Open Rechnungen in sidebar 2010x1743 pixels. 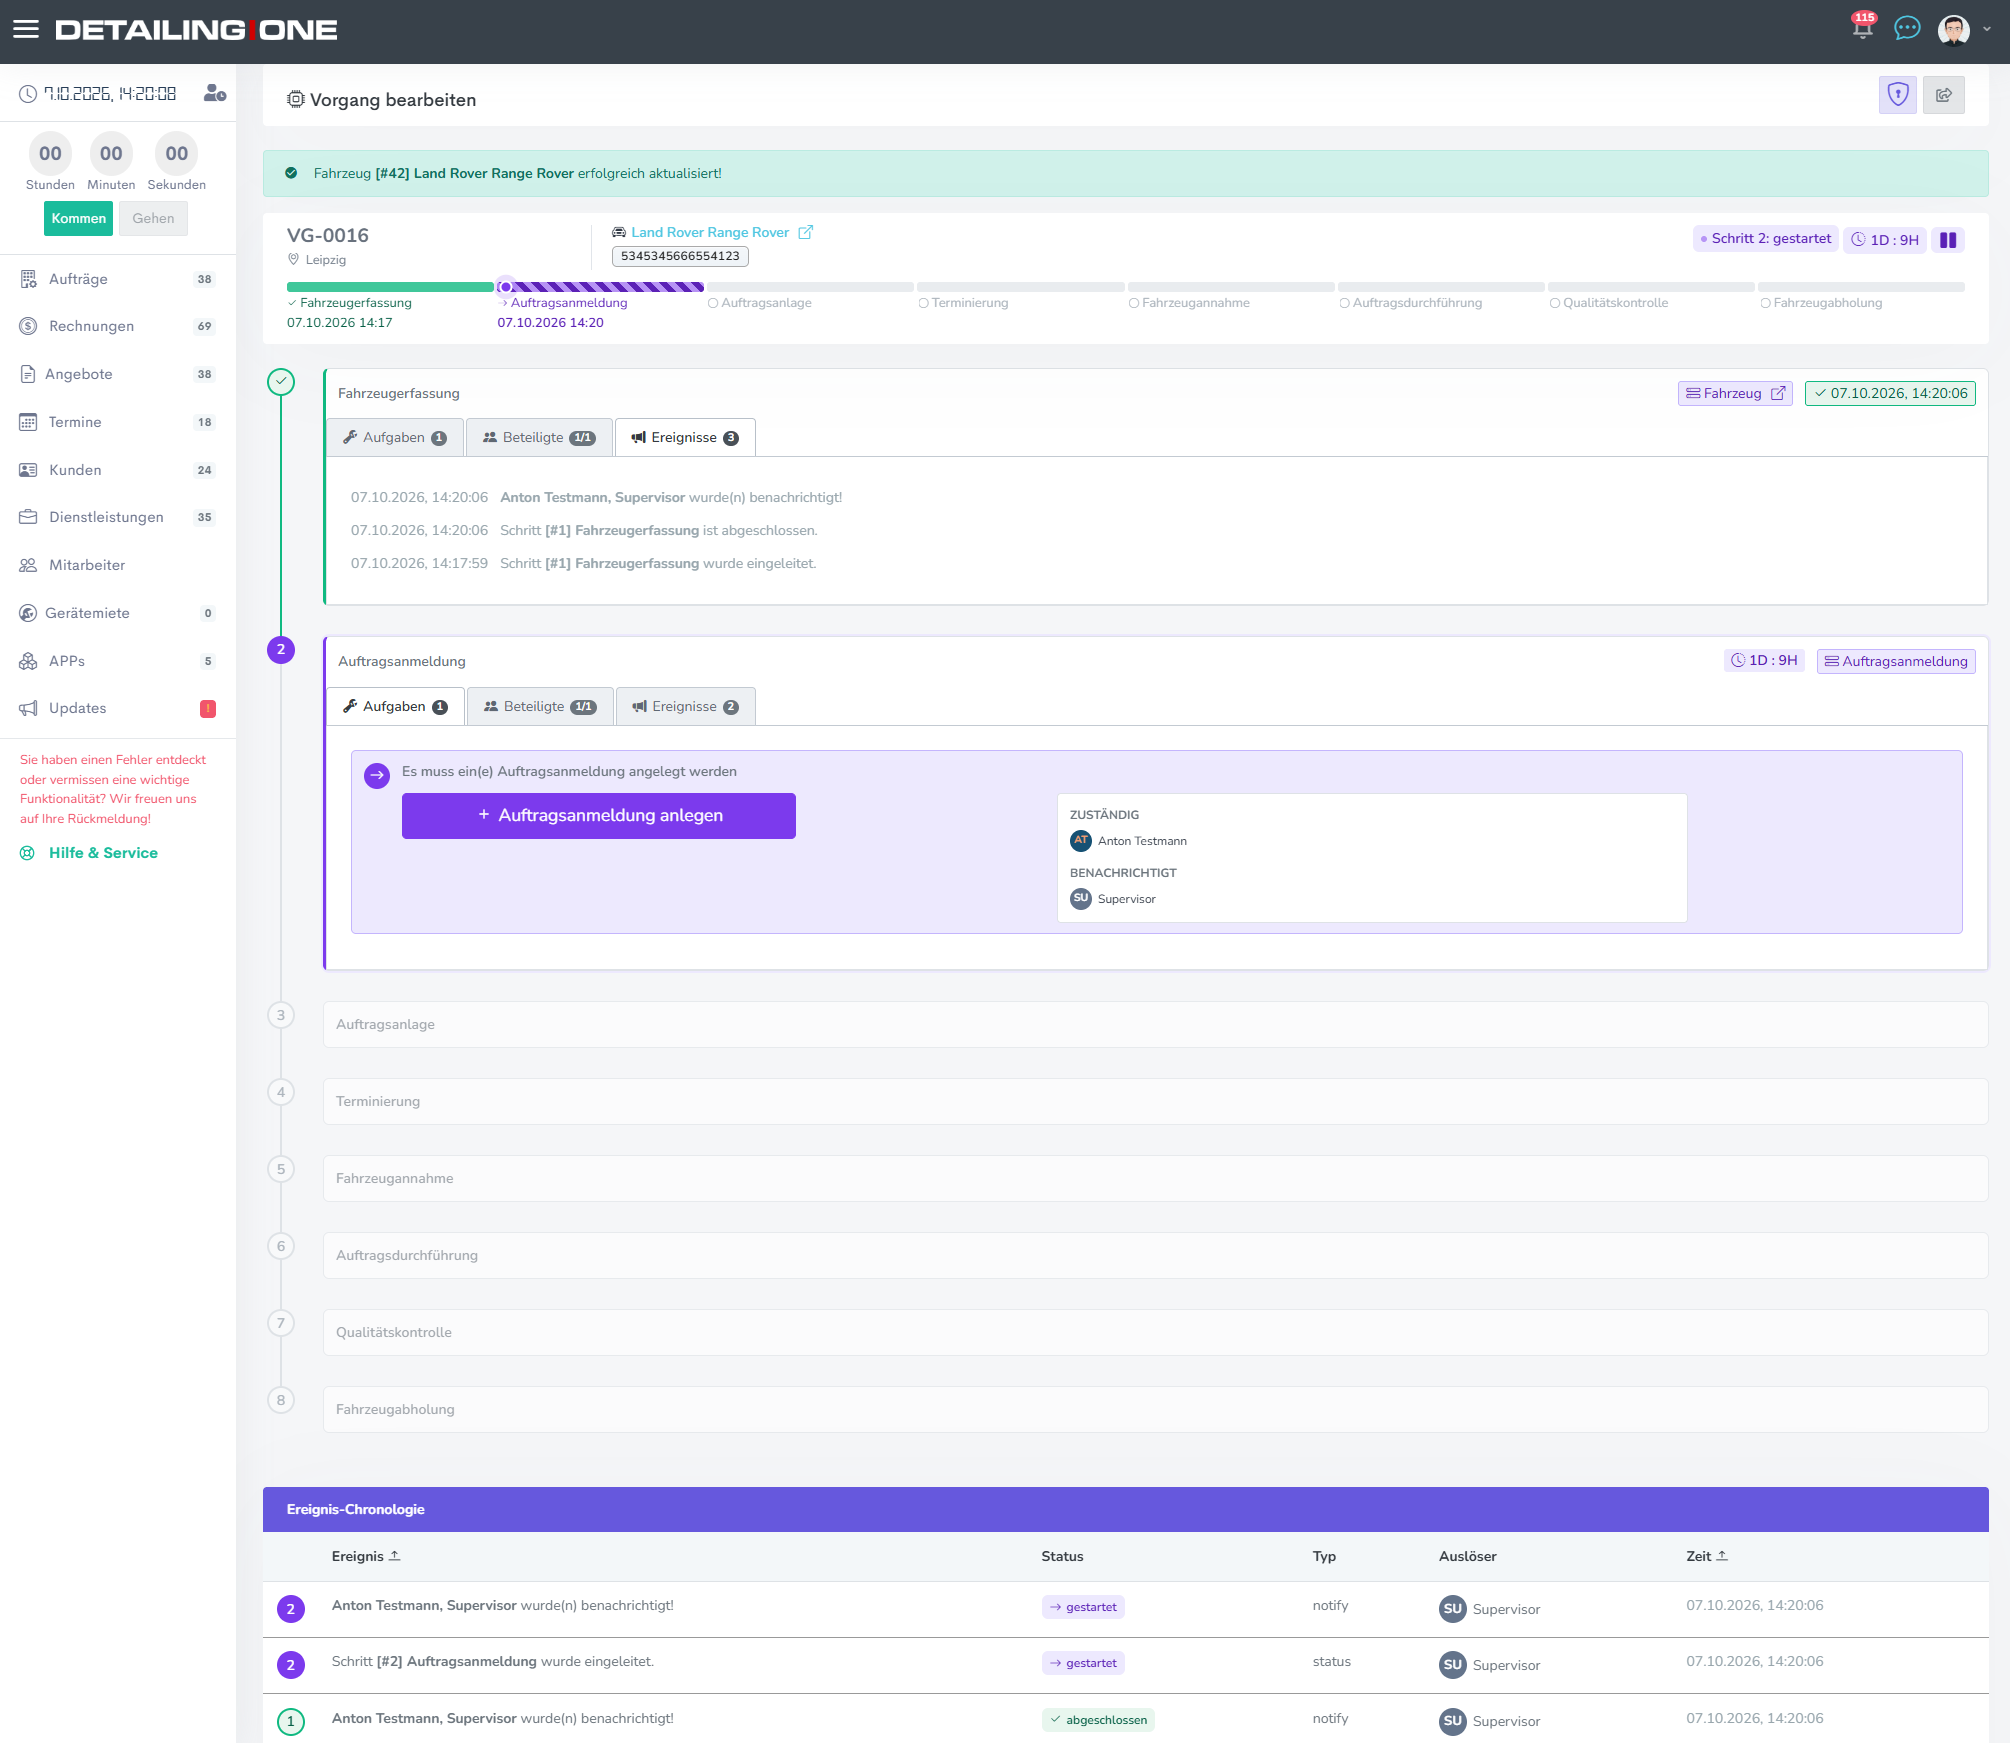pos(118,326)
